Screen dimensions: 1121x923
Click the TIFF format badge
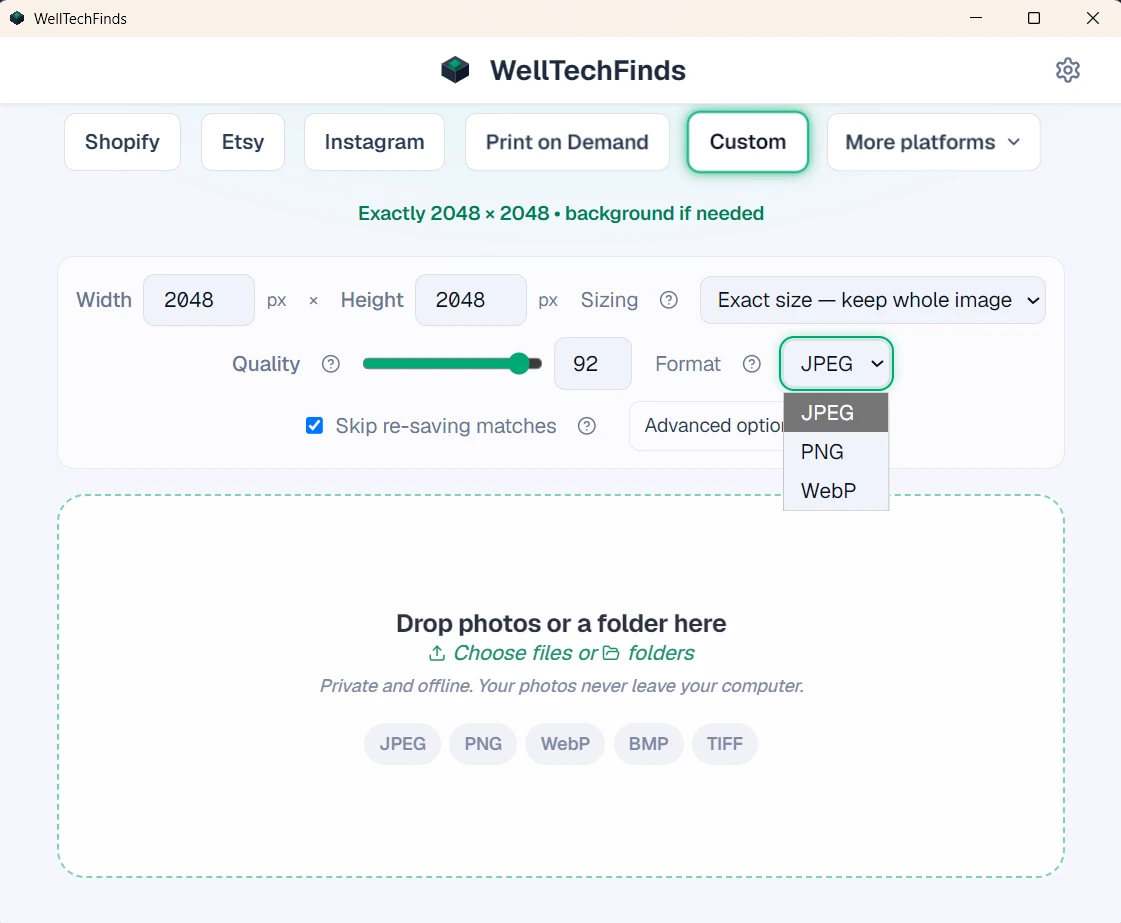pyautogui.click(x=725, y=744)
